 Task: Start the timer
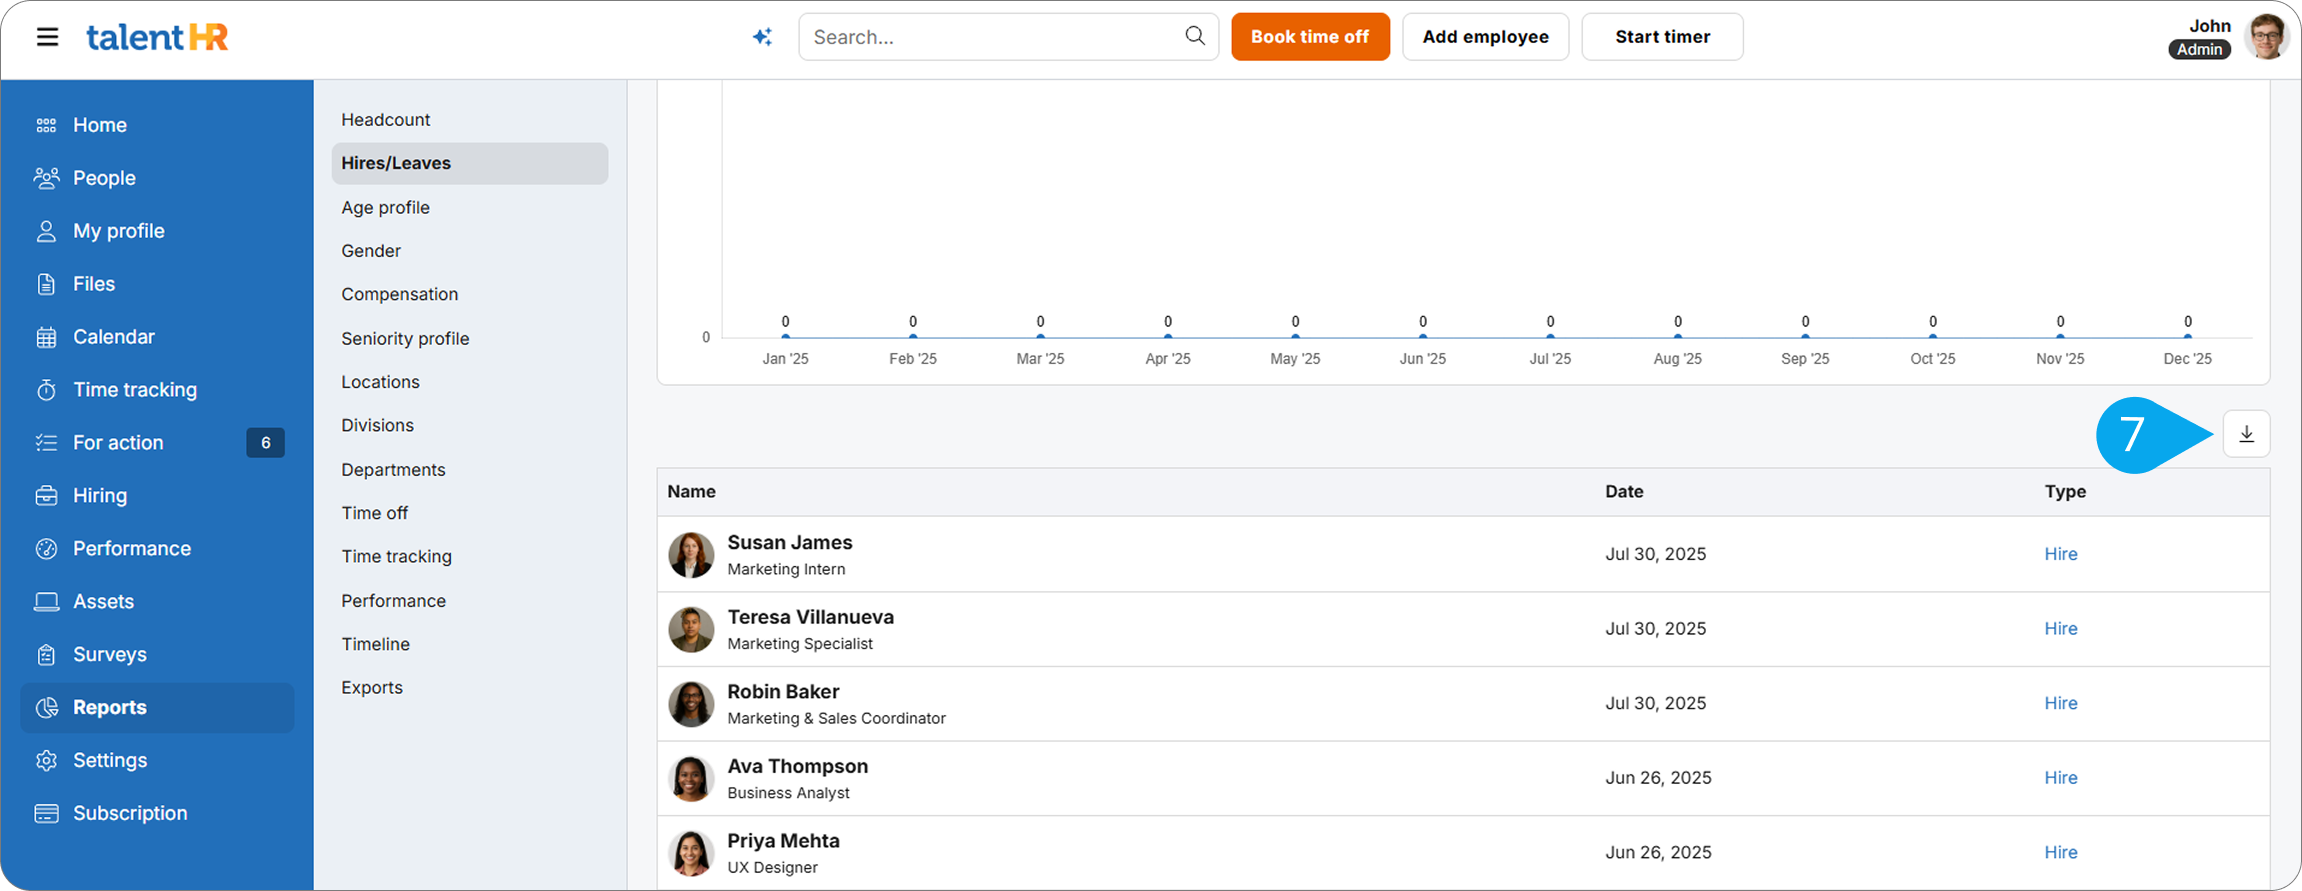click(1661, 37)
